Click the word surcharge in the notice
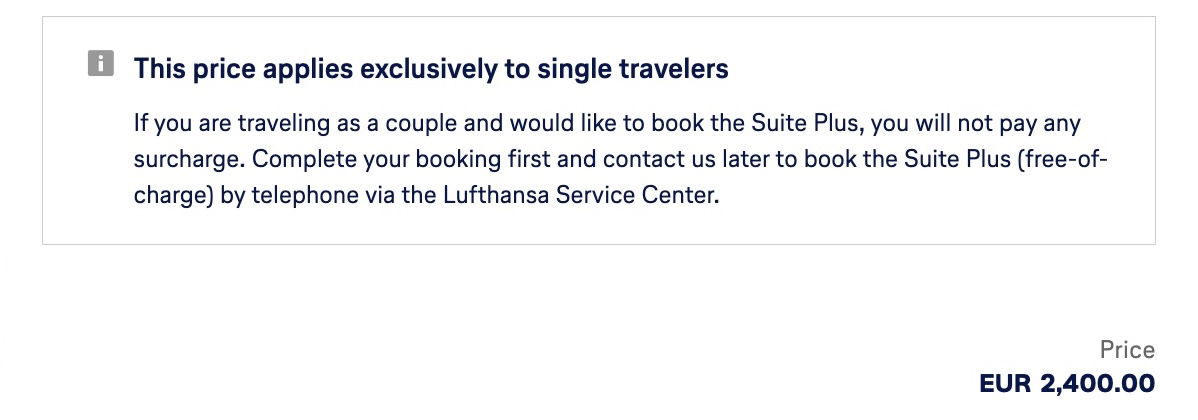Image resolution: width=1198 pixels, height=420 pixels. pyautogui.click(x=189, y=160)
